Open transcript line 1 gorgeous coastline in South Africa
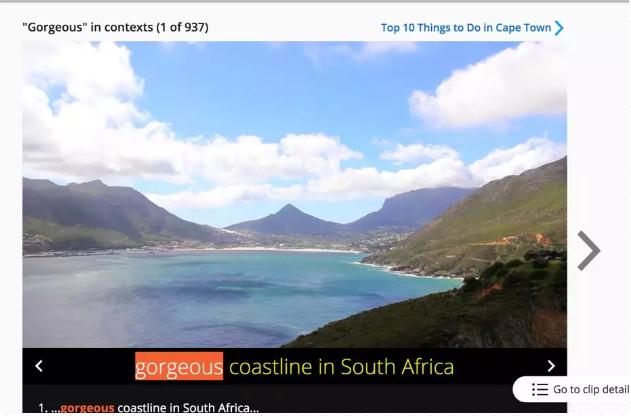 tap(149, 408)
